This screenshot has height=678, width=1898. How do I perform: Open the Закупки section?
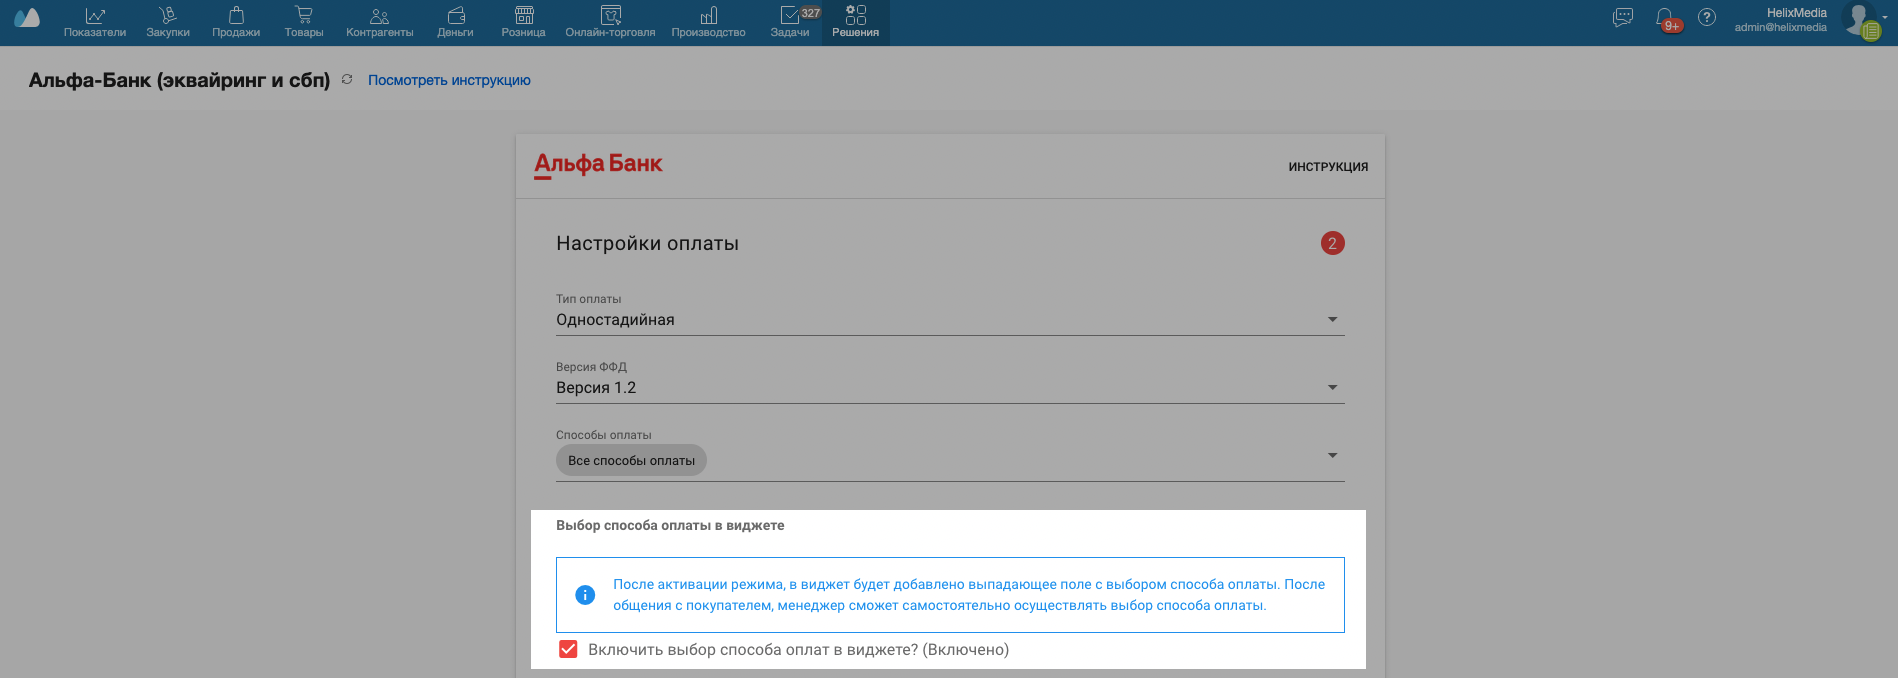168,23
